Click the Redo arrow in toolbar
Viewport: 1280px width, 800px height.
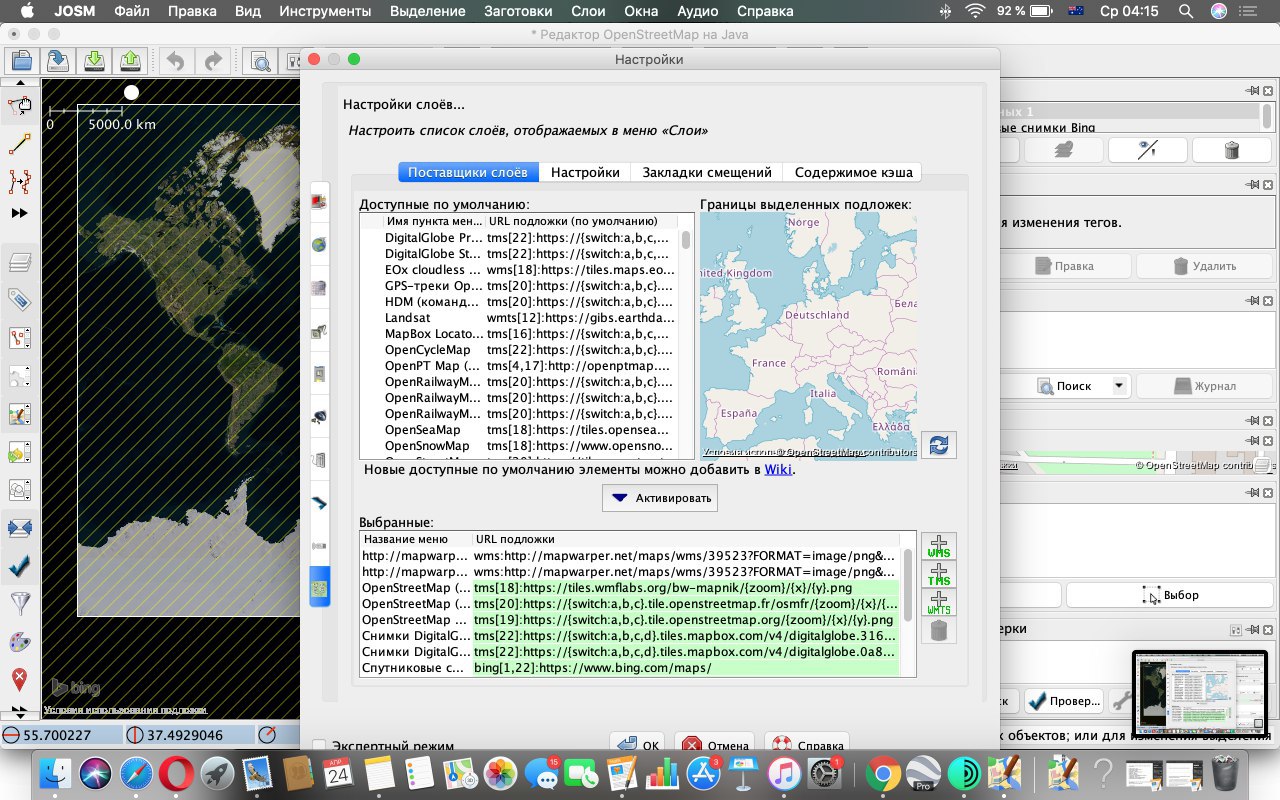212,61
